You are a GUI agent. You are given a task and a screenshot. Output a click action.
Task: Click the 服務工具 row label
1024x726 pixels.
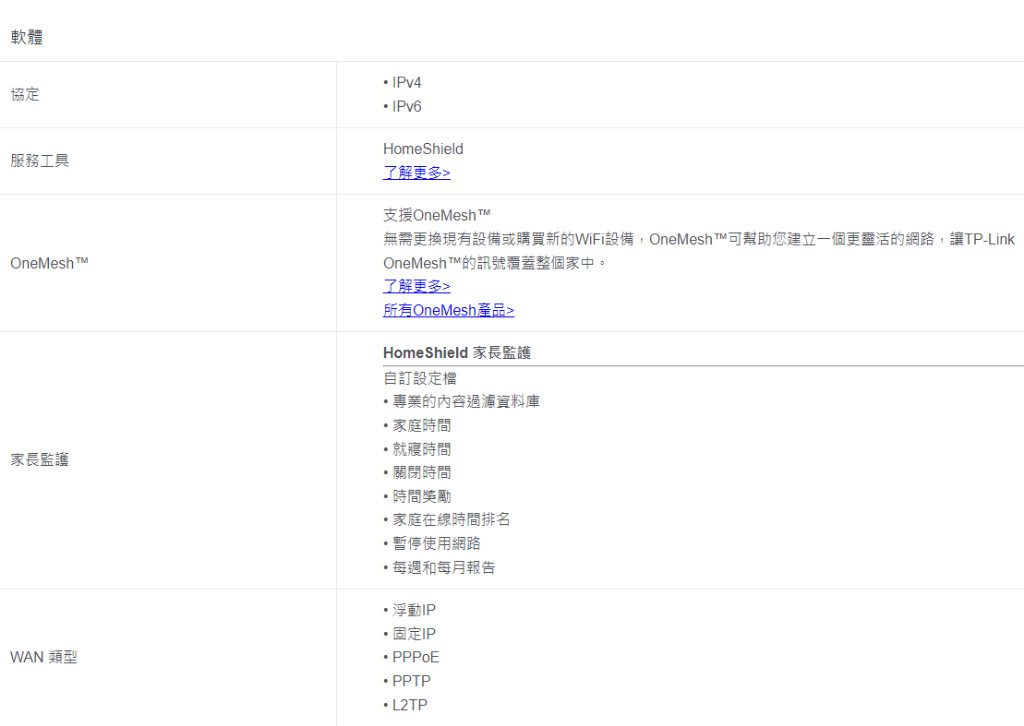coord(40,161)
